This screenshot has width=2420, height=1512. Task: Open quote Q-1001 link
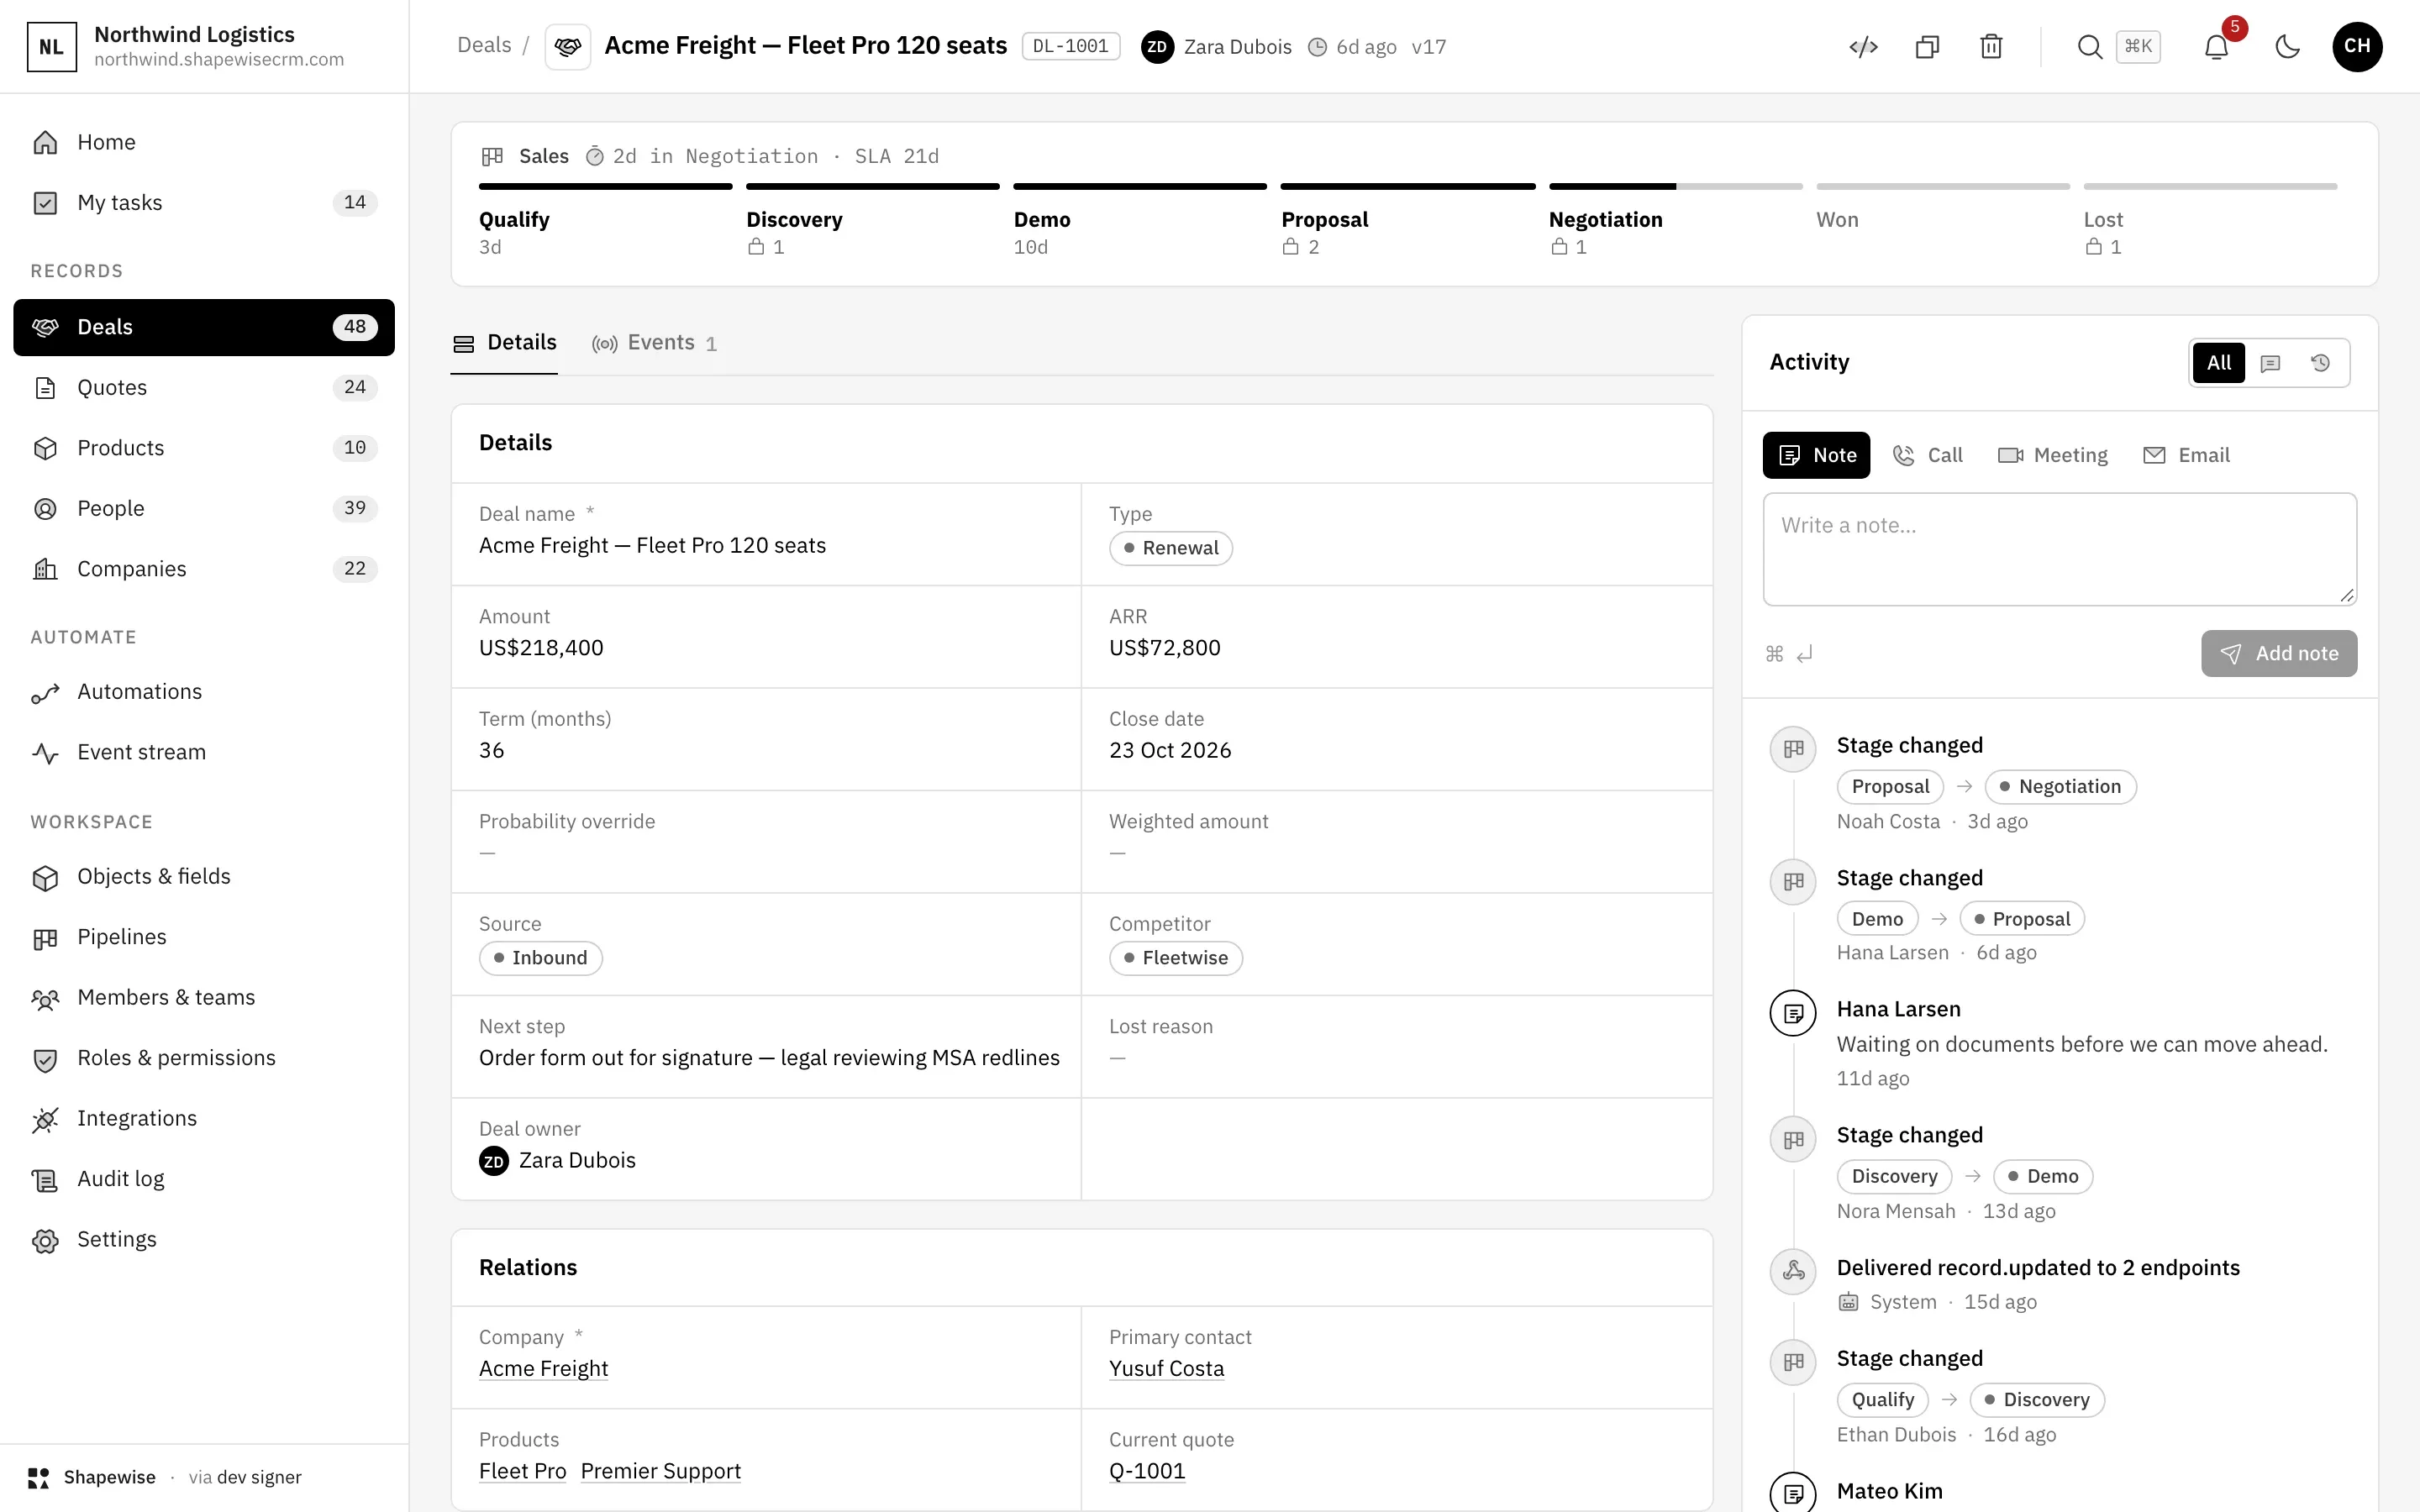(x=1147, y=1472)
